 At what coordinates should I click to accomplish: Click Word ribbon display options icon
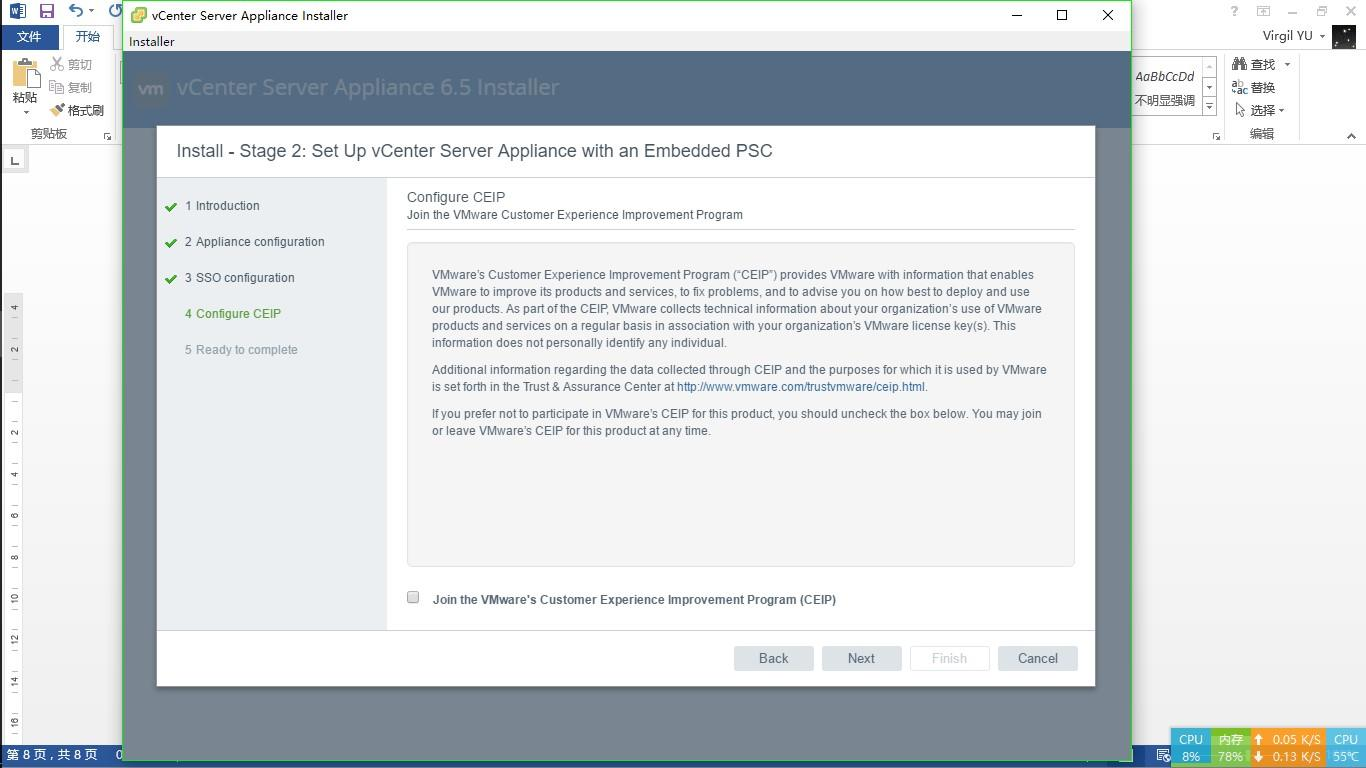pyautogui.click(x=1264, y=11)
